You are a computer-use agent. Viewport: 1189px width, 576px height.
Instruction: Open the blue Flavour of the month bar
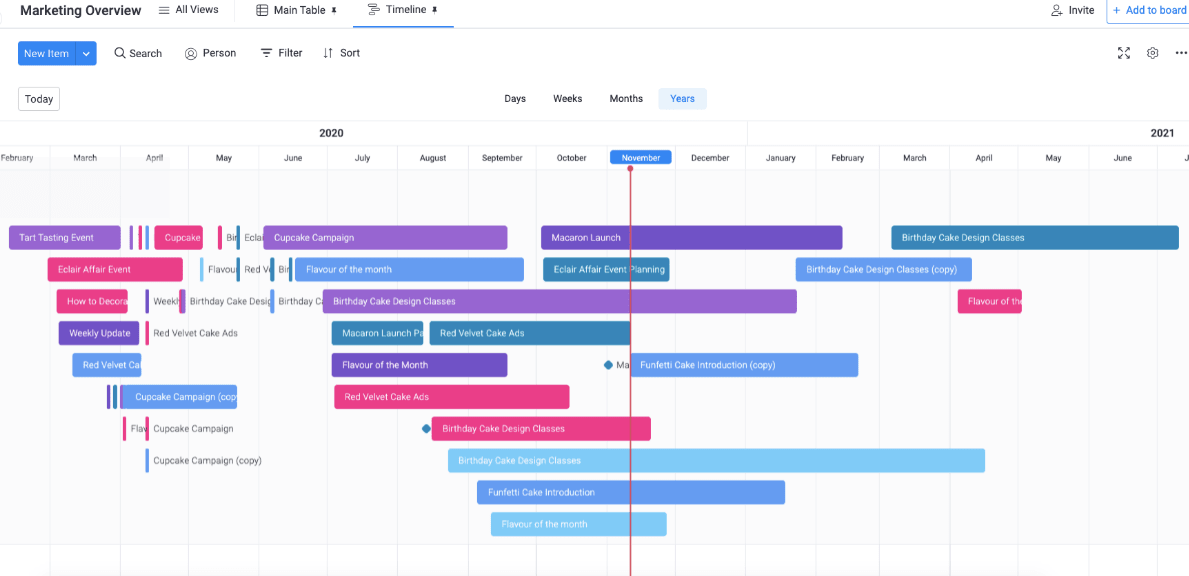click(409, 269)
